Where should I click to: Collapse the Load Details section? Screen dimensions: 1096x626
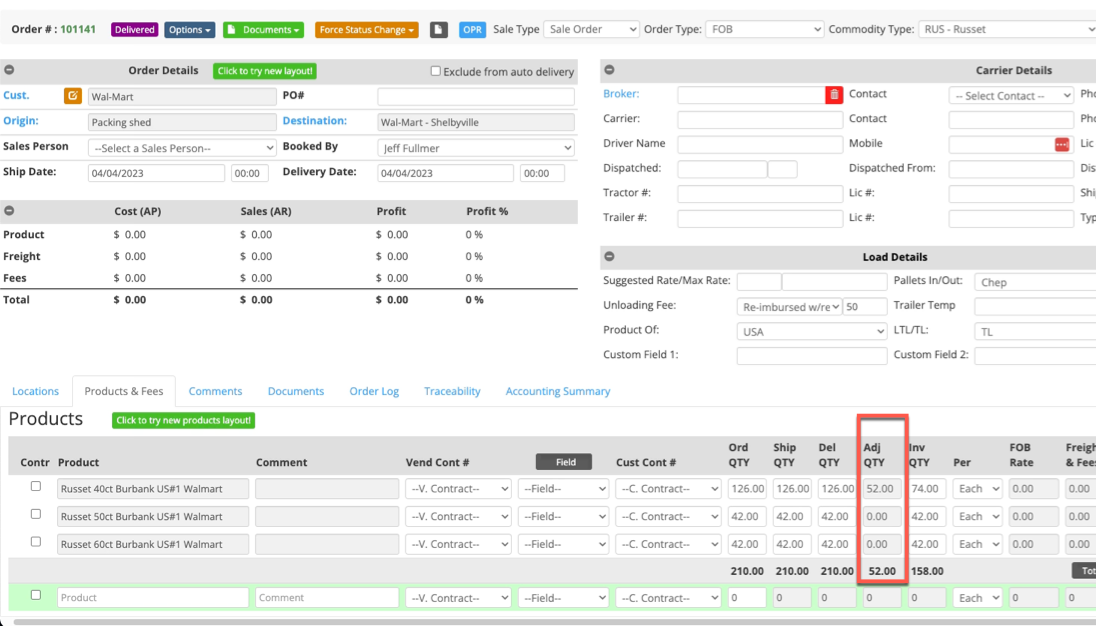point(609,256)
